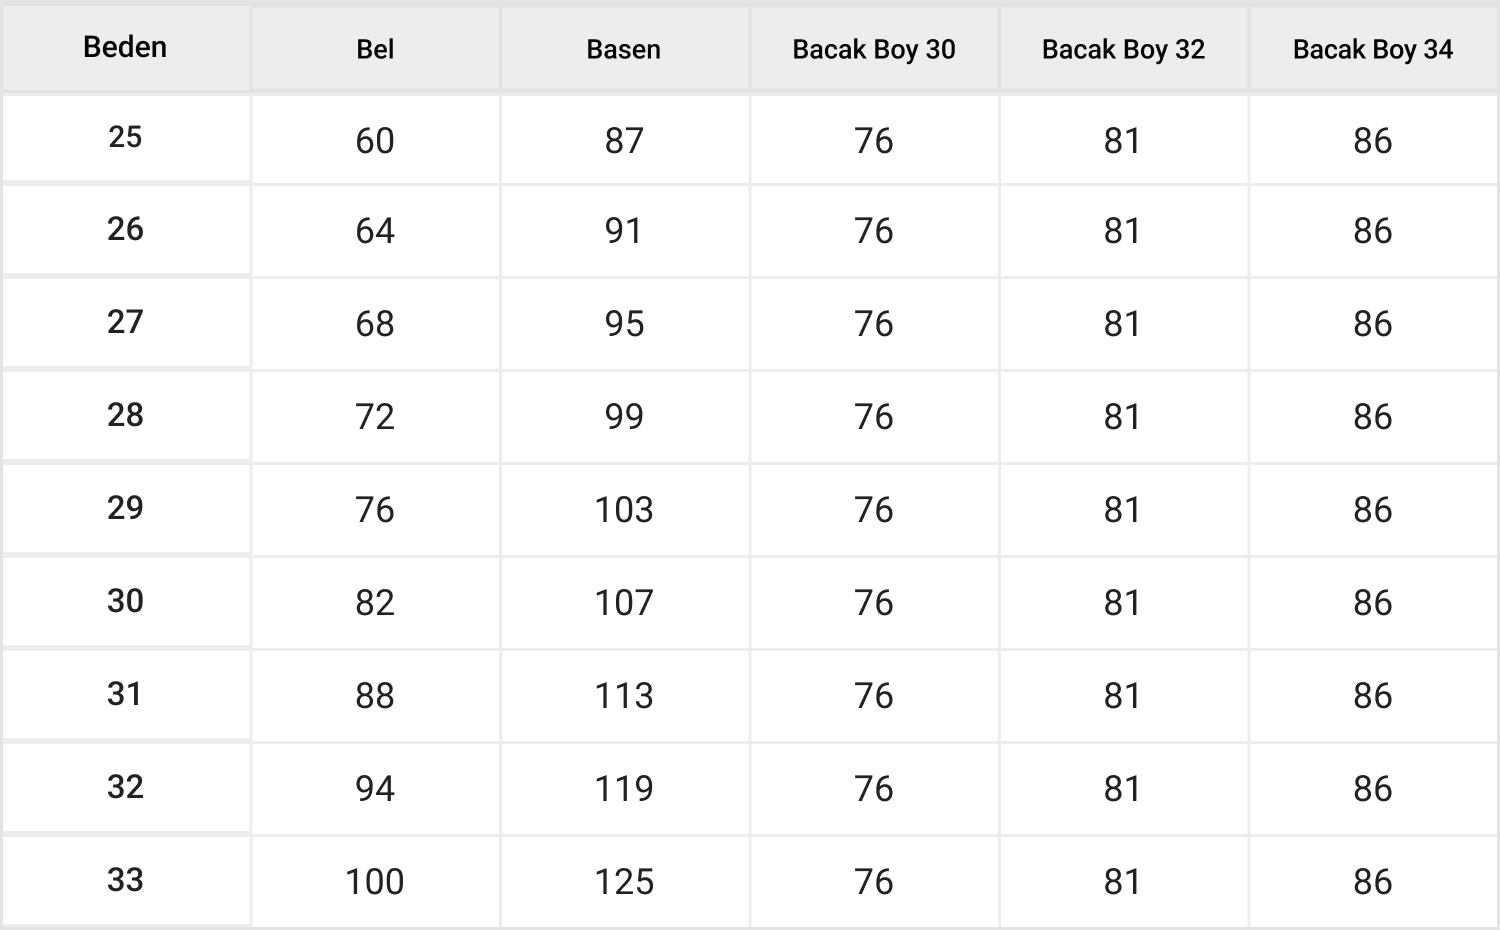Select the Bacak Boy 30 header

click(x=873, y=49)
